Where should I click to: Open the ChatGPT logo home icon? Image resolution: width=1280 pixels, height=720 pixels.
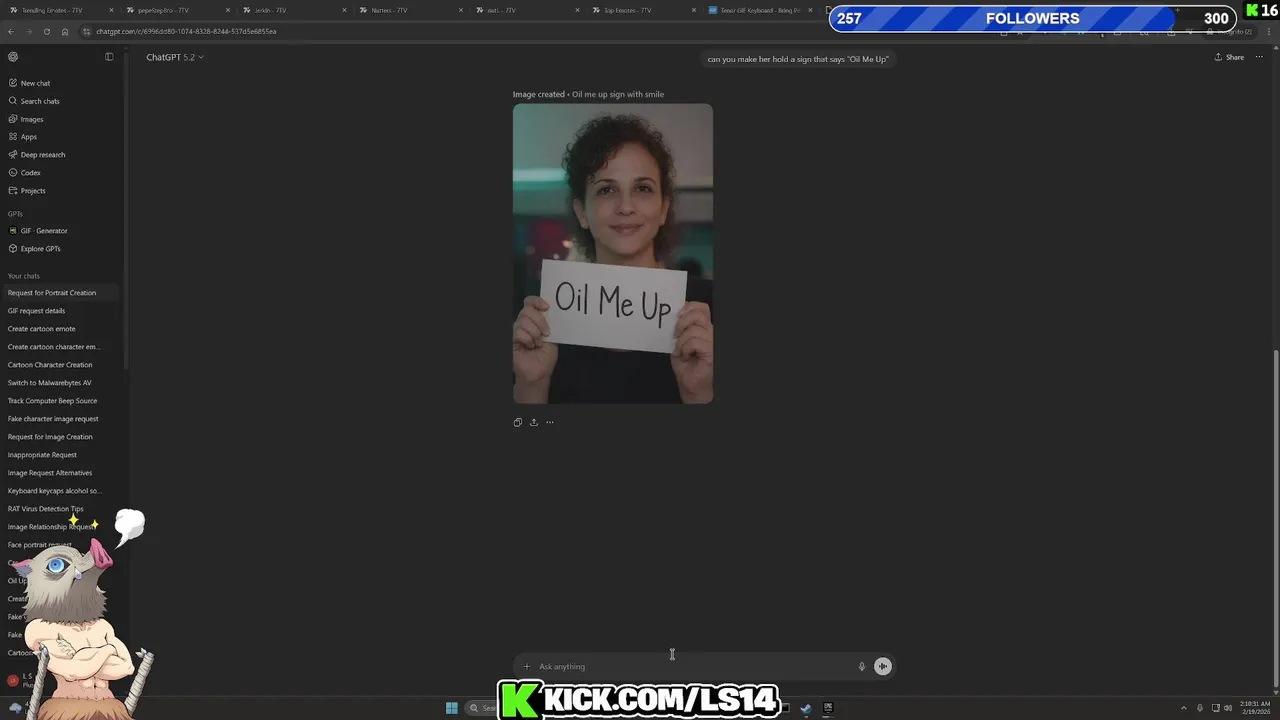tap(13, 57)
